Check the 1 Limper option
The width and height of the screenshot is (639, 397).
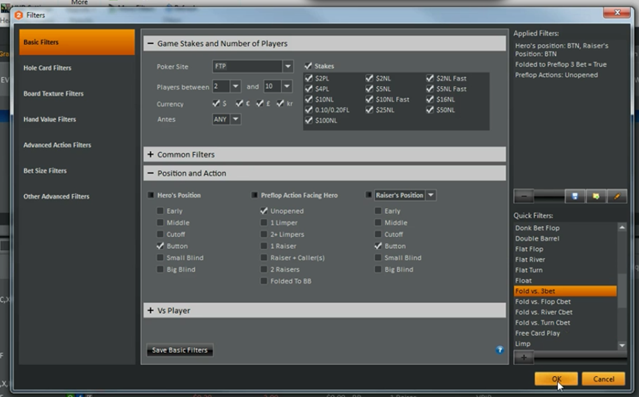point(264,223)
